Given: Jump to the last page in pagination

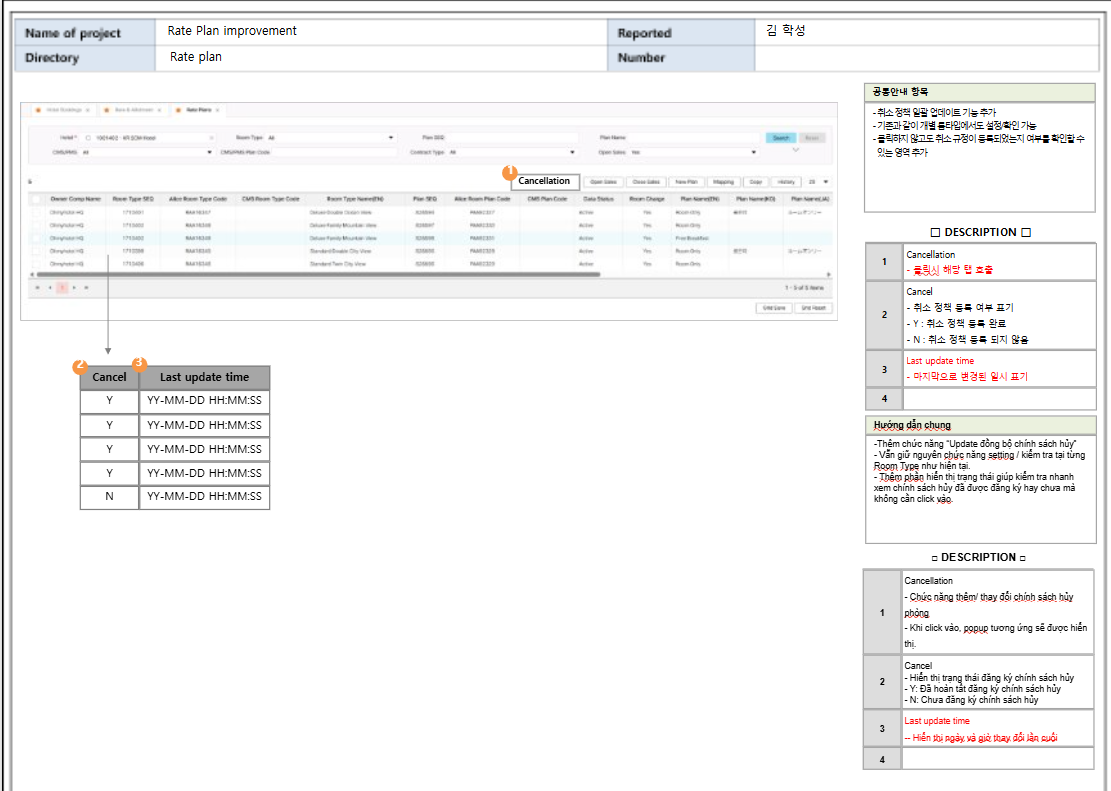Looking at the screenshot, I should pyautogui.click(x=87, y=287).
